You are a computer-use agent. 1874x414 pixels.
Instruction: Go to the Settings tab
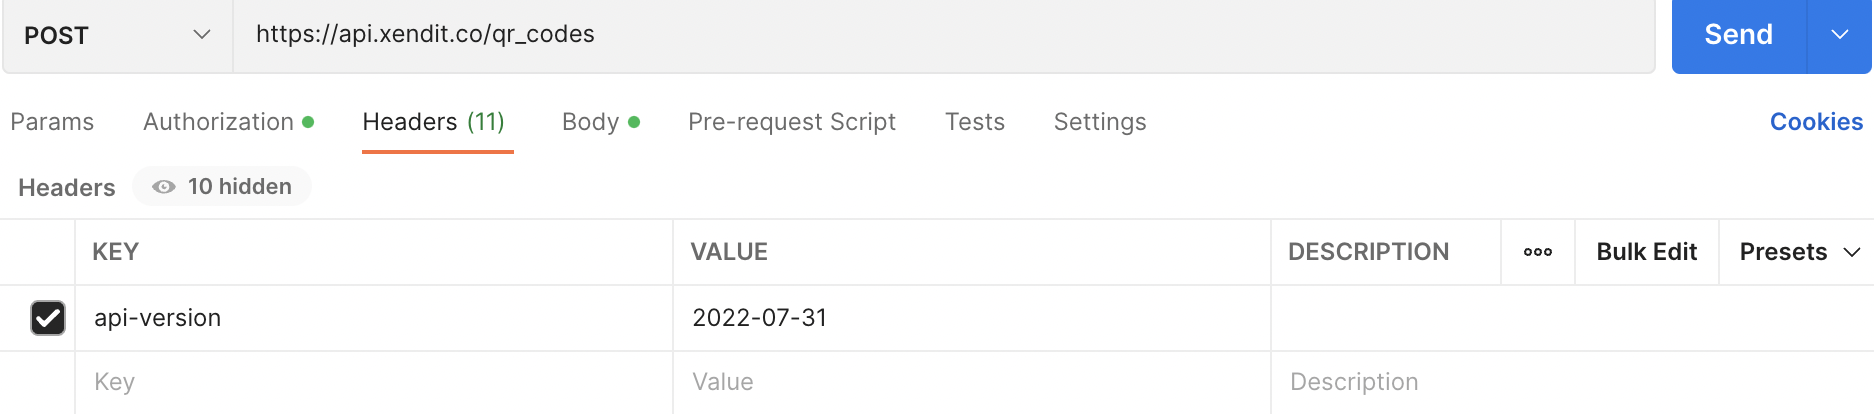(1099, 122)
